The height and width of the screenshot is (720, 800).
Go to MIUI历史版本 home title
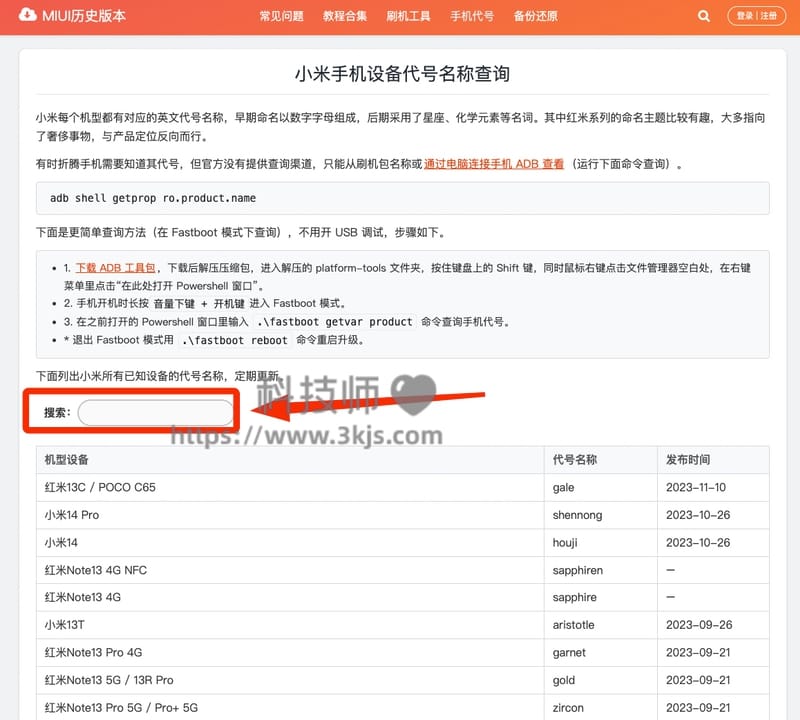pos(84,16)
